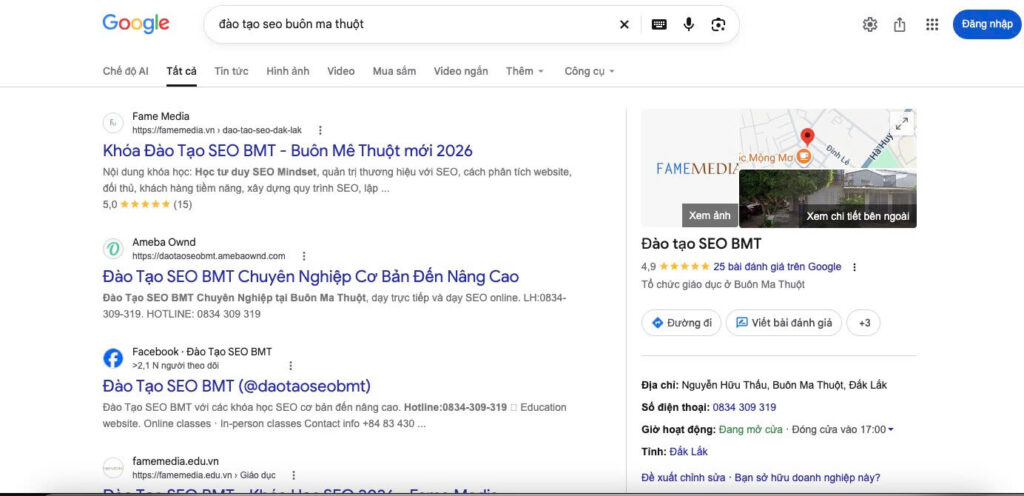Click the Fame Media site favicon
The height and width of the screenshot is (496, 1024).
pyautogui.click(x=113, y=123)
